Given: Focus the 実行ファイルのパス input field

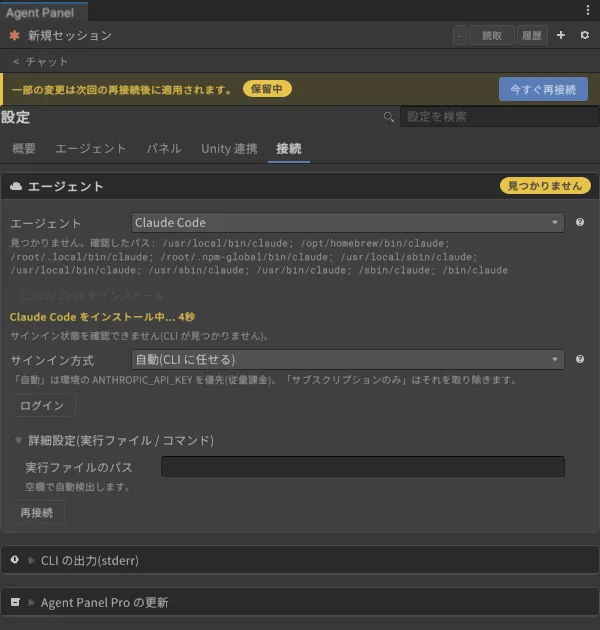Looking at the screenshot, I should [363, 466].
